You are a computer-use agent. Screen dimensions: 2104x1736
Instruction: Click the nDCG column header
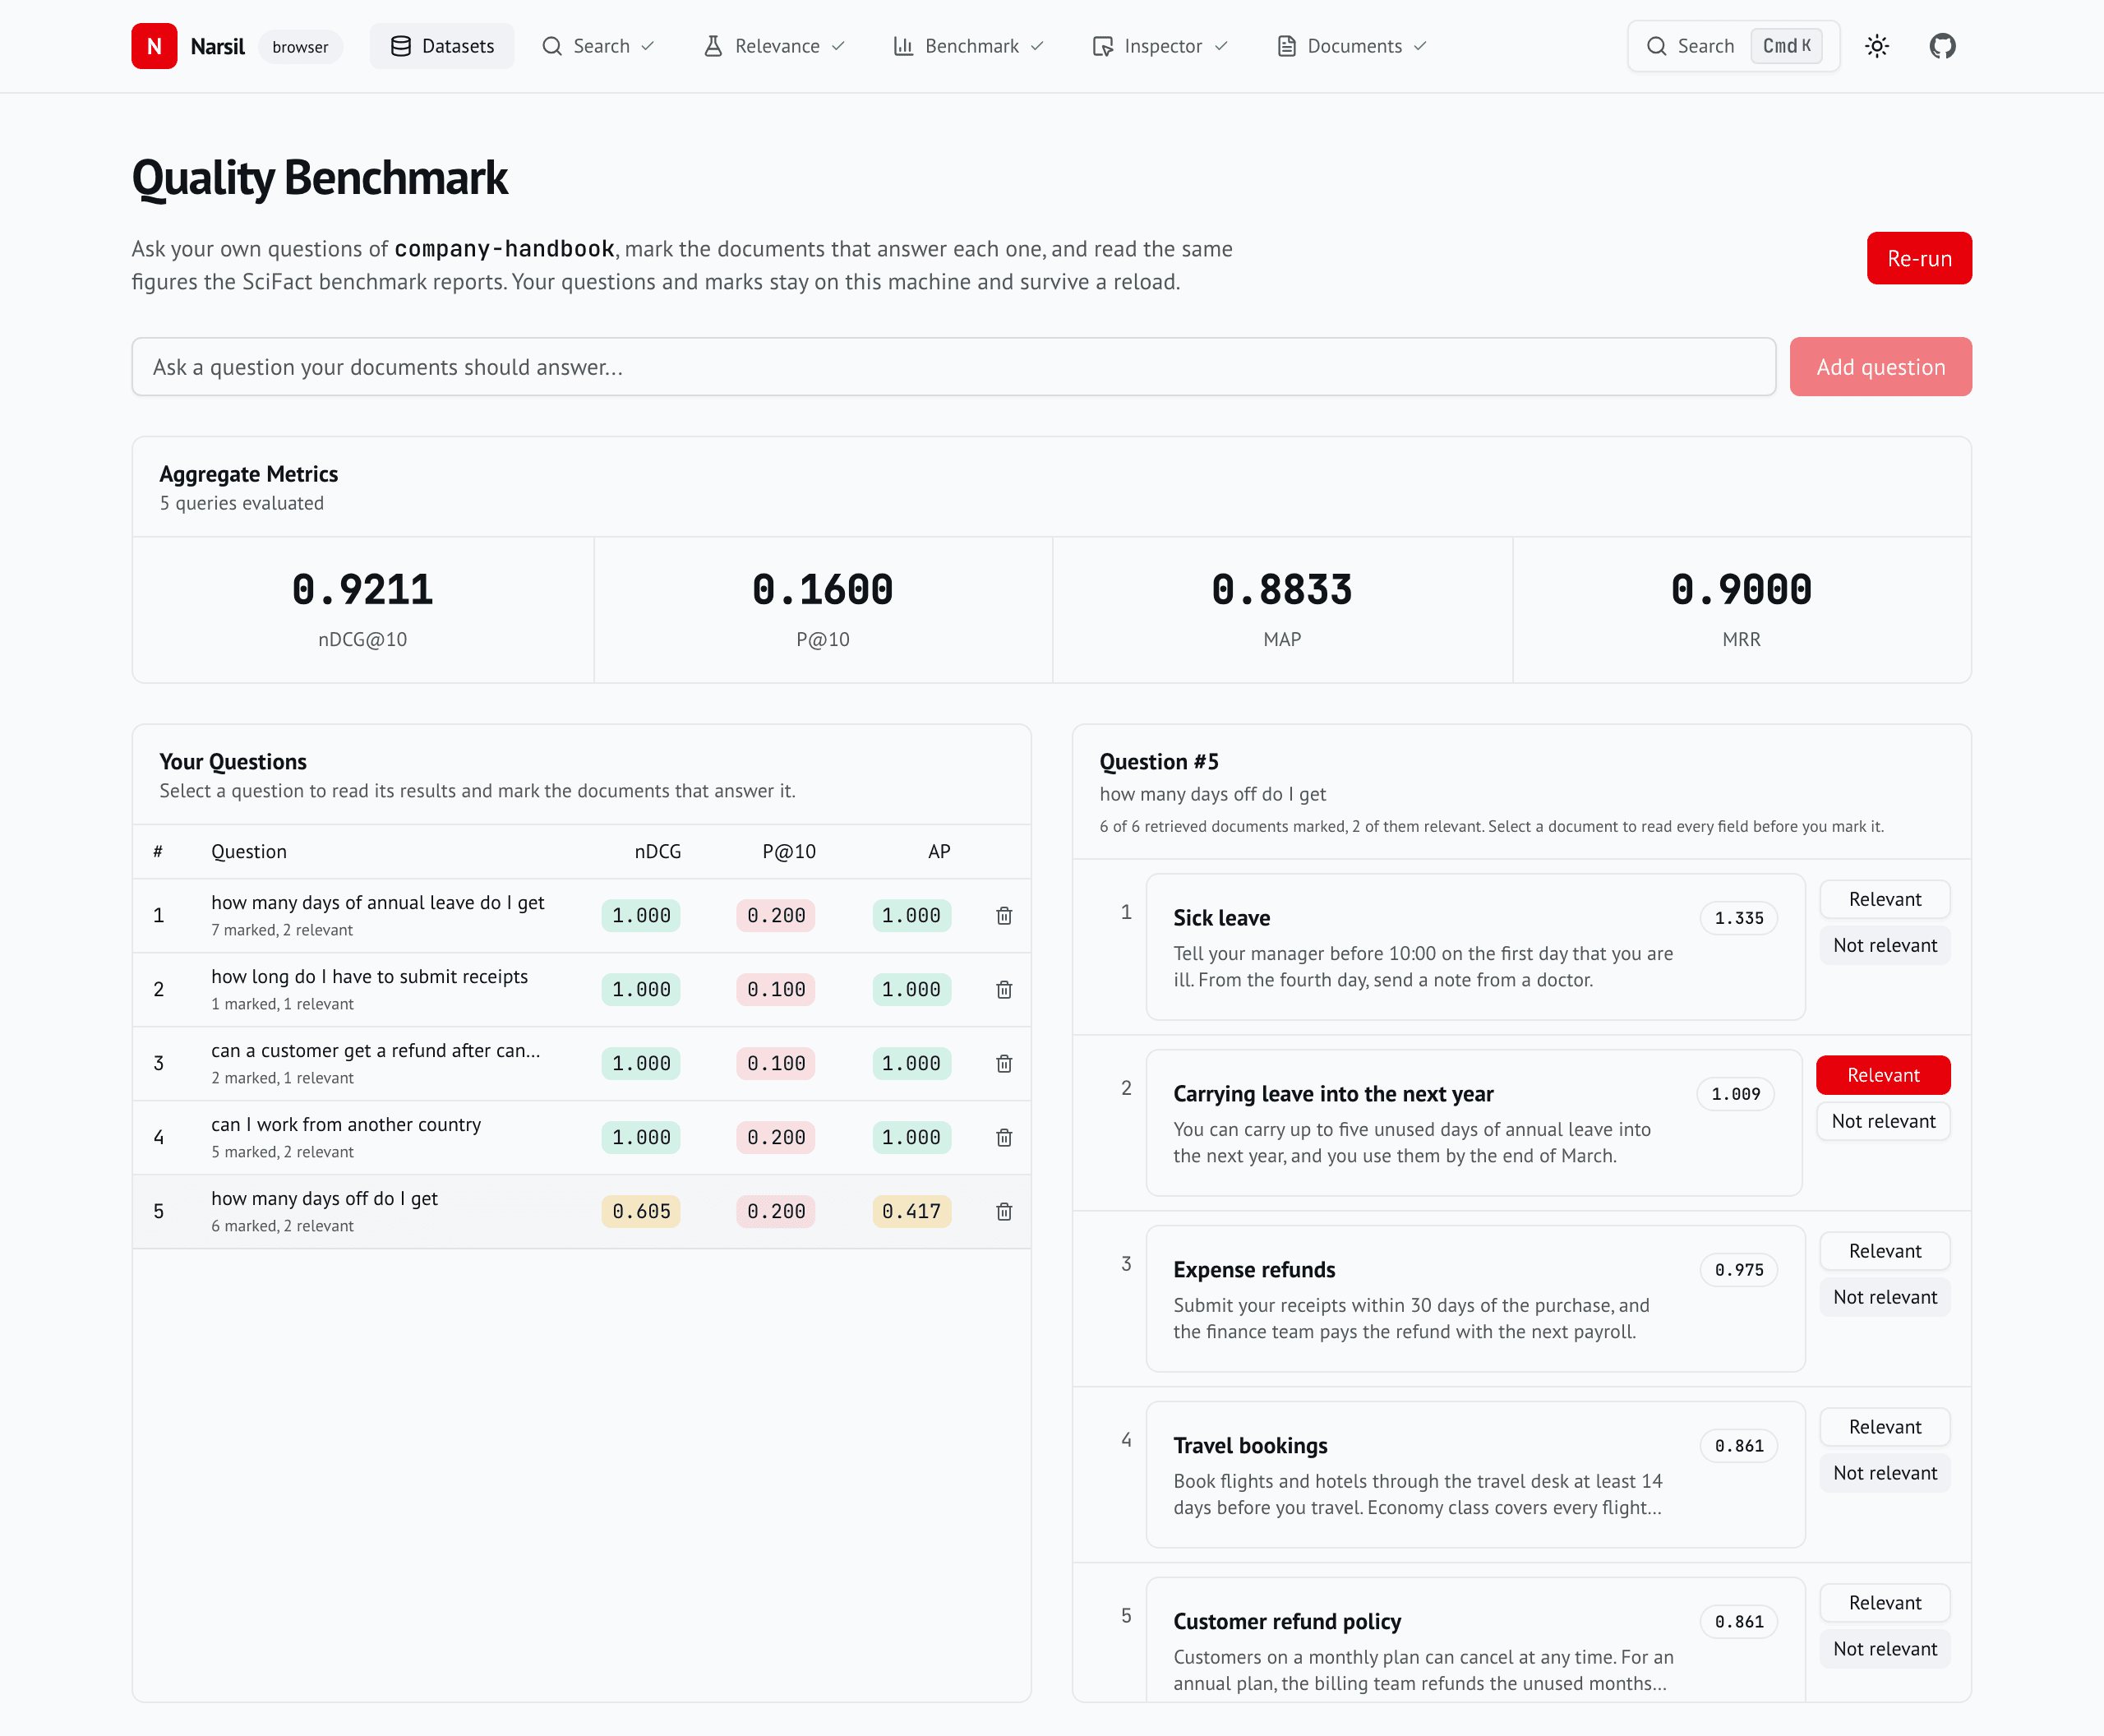click(657, 852)
